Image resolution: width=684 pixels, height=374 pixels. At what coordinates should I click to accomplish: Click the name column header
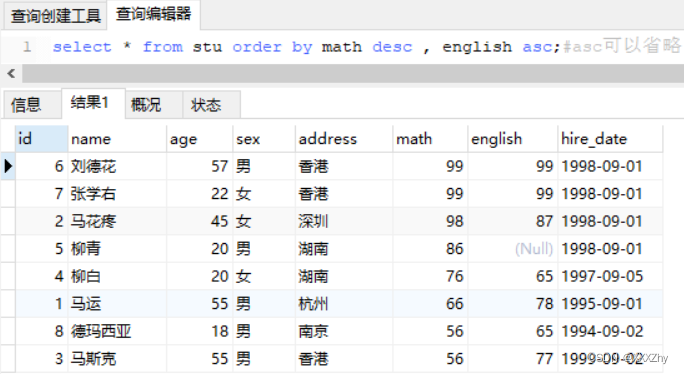pyautogui.click(x=117, y=139)
